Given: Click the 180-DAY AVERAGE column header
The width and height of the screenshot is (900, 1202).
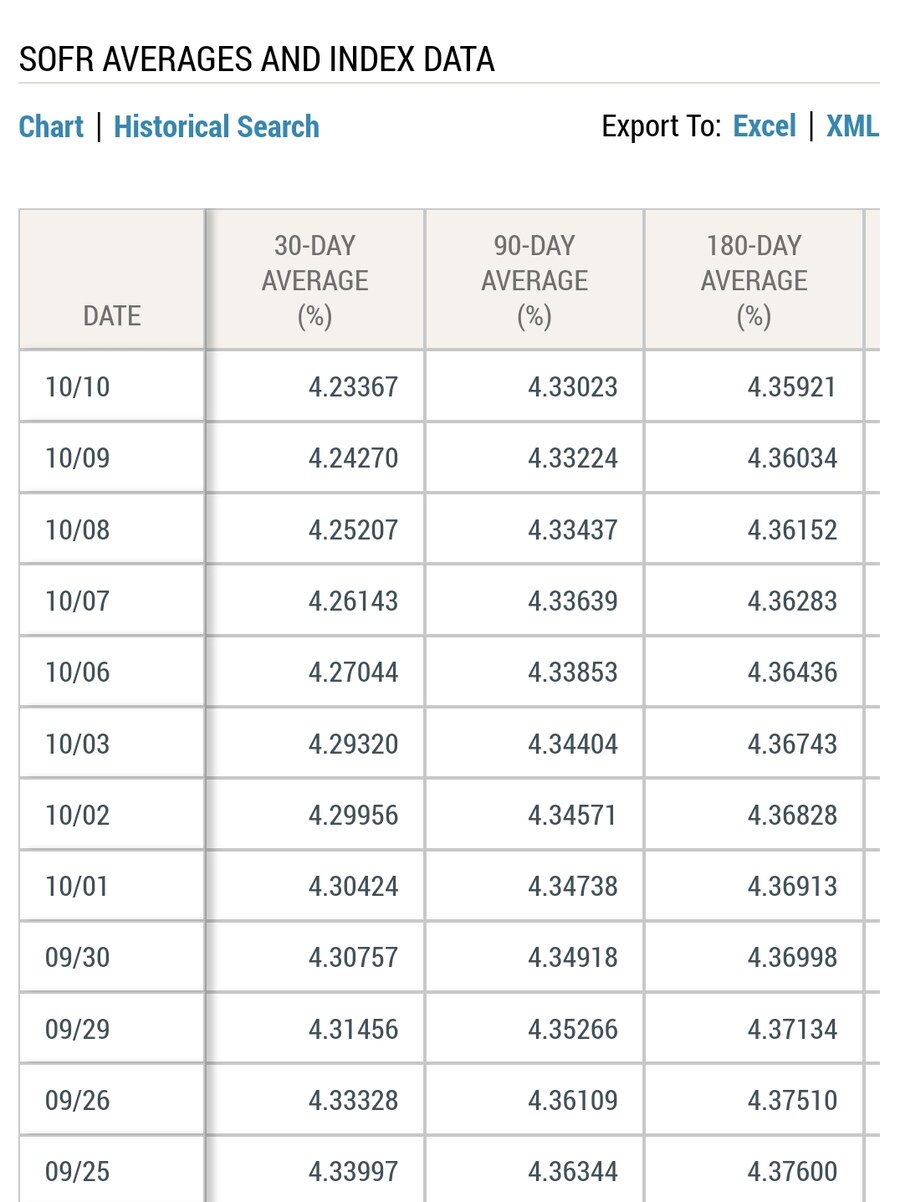Looking at the screenshot, I should 754,281.
